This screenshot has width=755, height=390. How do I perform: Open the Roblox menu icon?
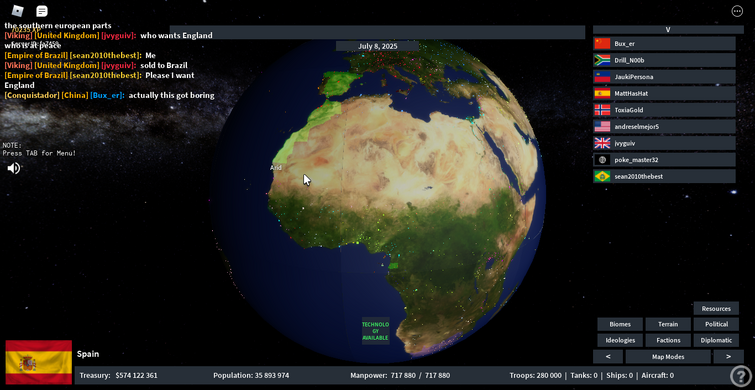(17, 11)
